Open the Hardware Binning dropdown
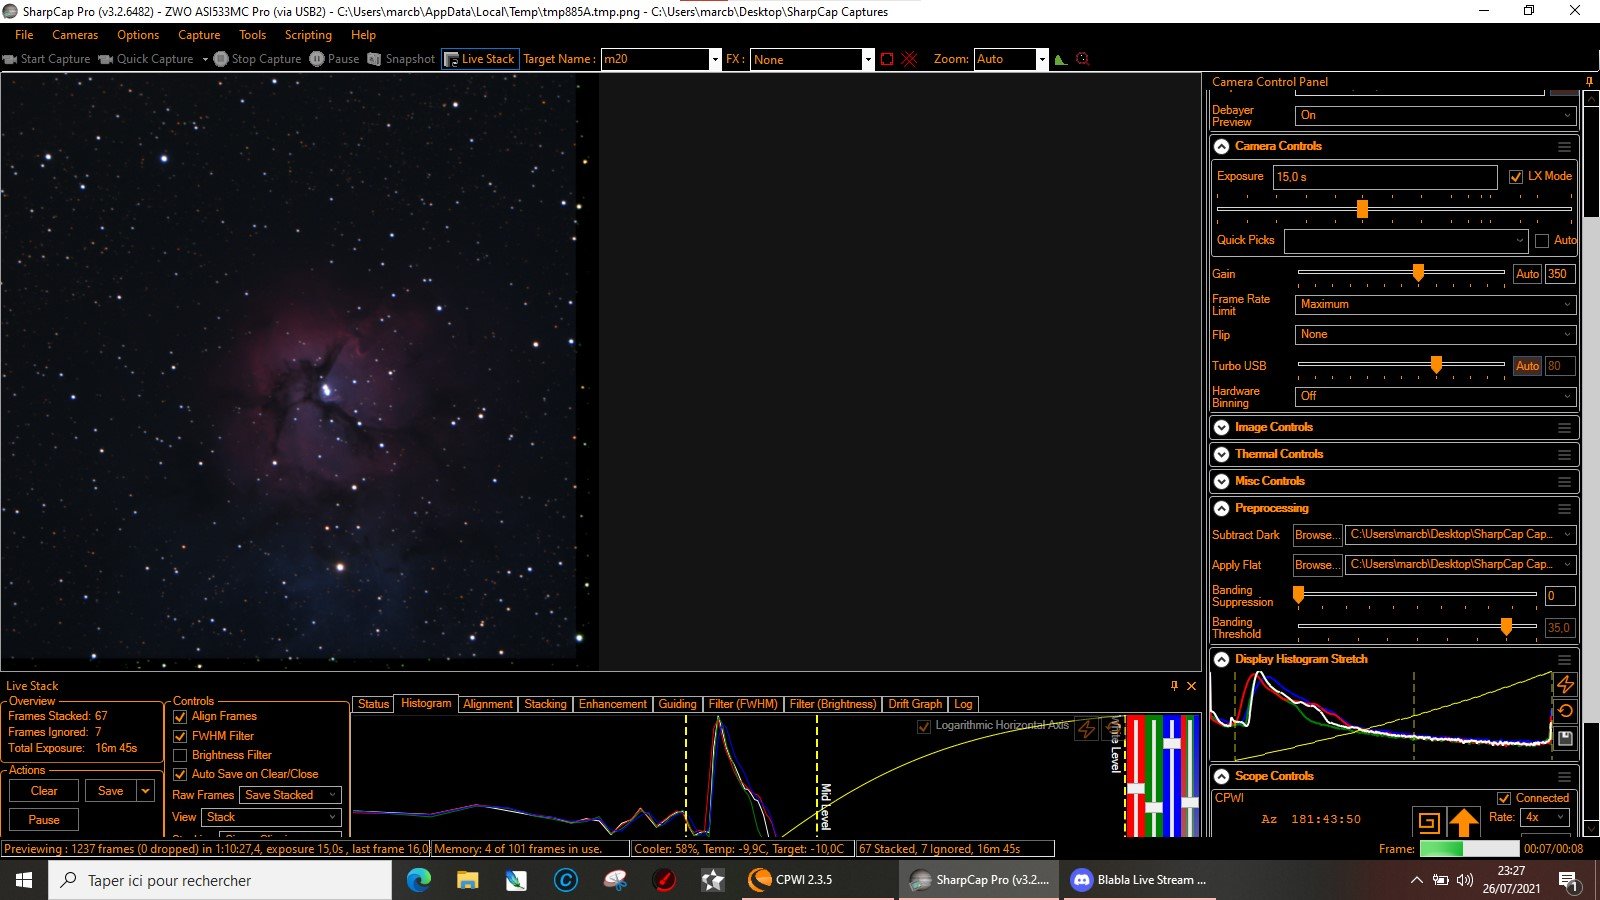1600x900 pixels. click(x=1435, y=397)
